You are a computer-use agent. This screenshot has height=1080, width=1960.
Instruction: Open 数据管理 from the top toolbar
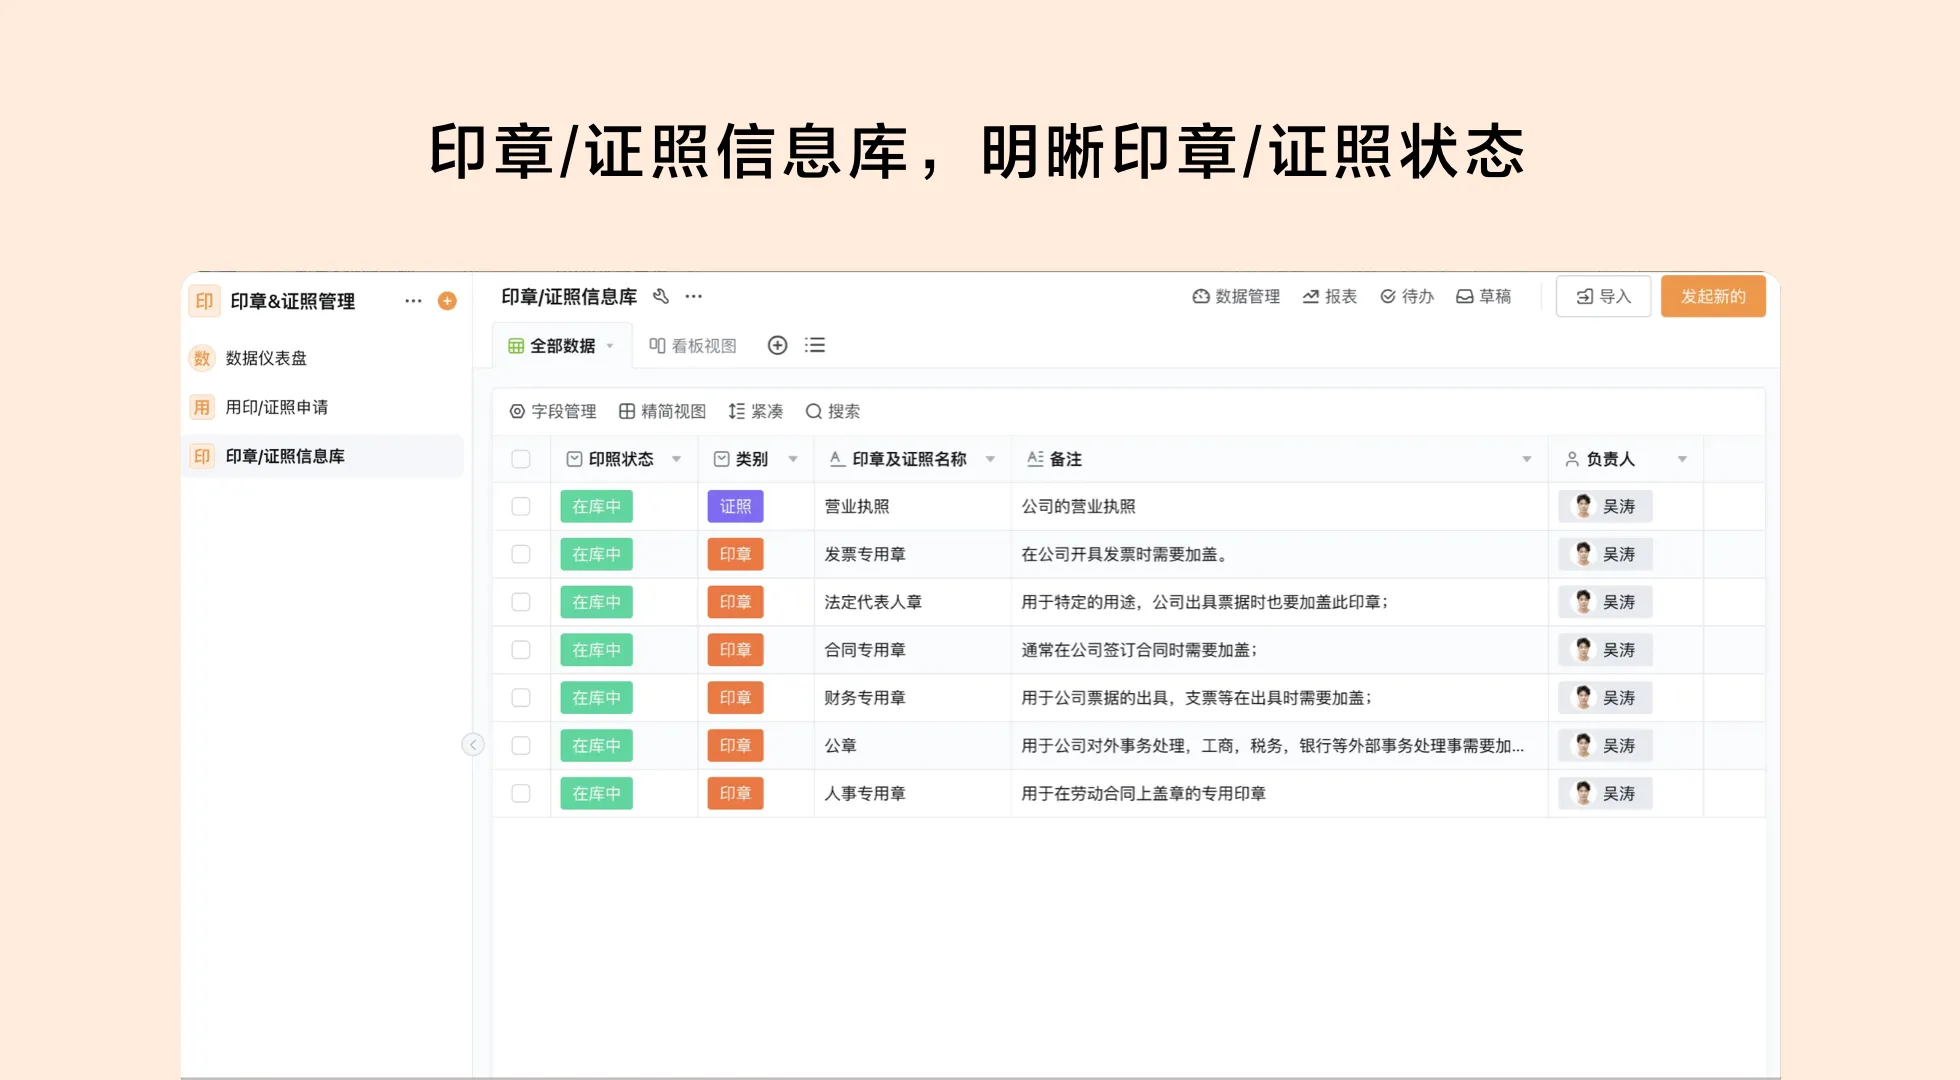(1236, 296)
